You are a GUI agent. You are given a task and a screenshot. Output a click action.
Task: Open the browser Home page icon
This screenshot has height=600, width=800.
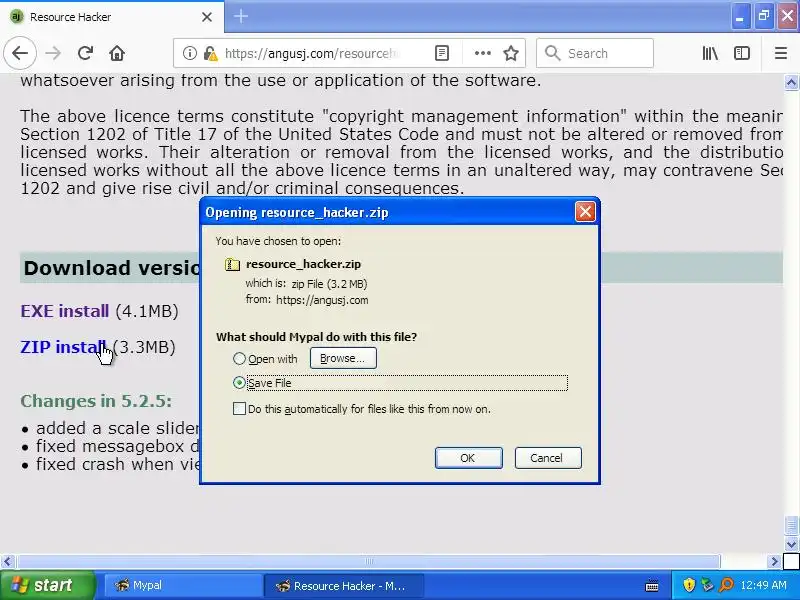tap(117, 53)
